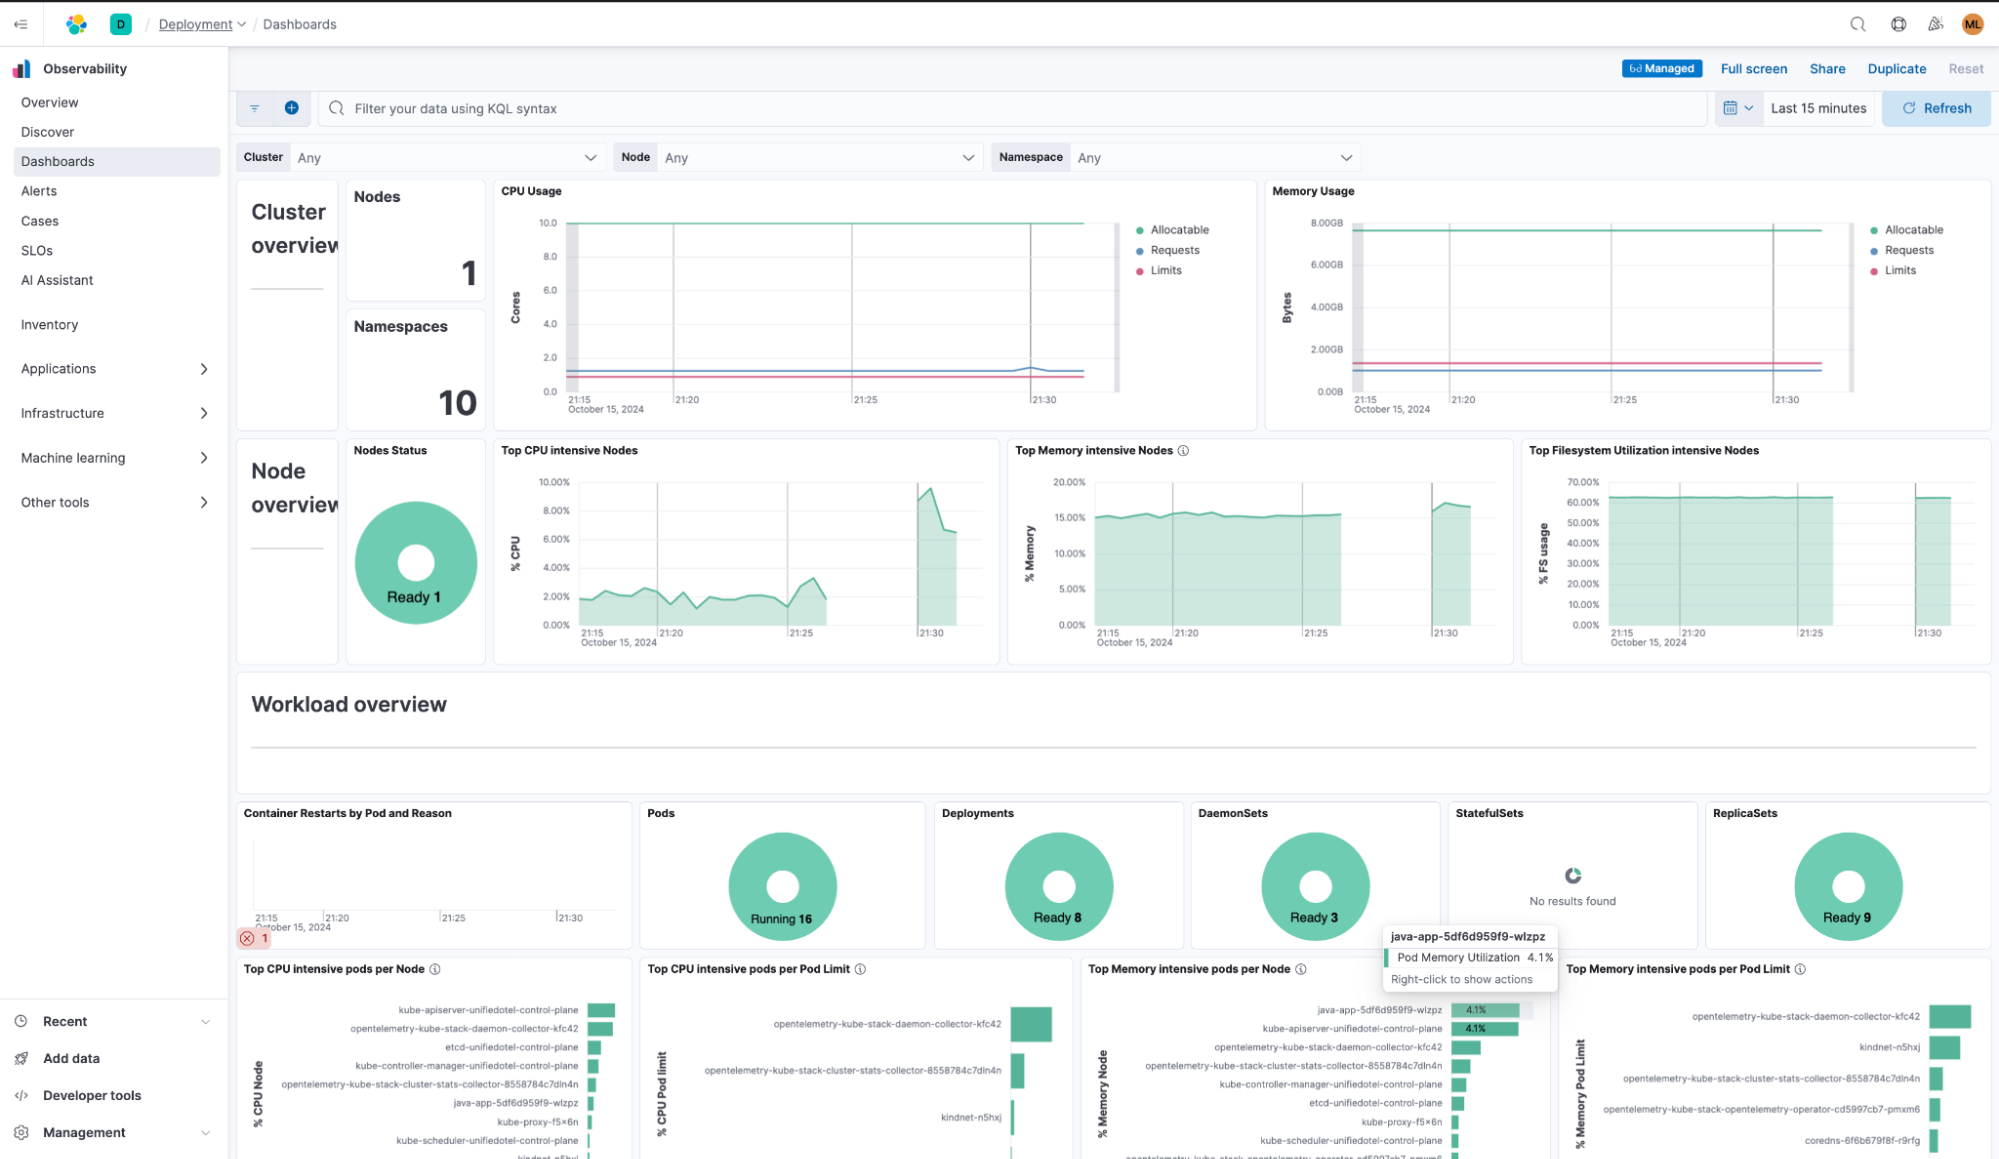
Task: Click the Last 15 minutes time range
Action: [1818, 108]
